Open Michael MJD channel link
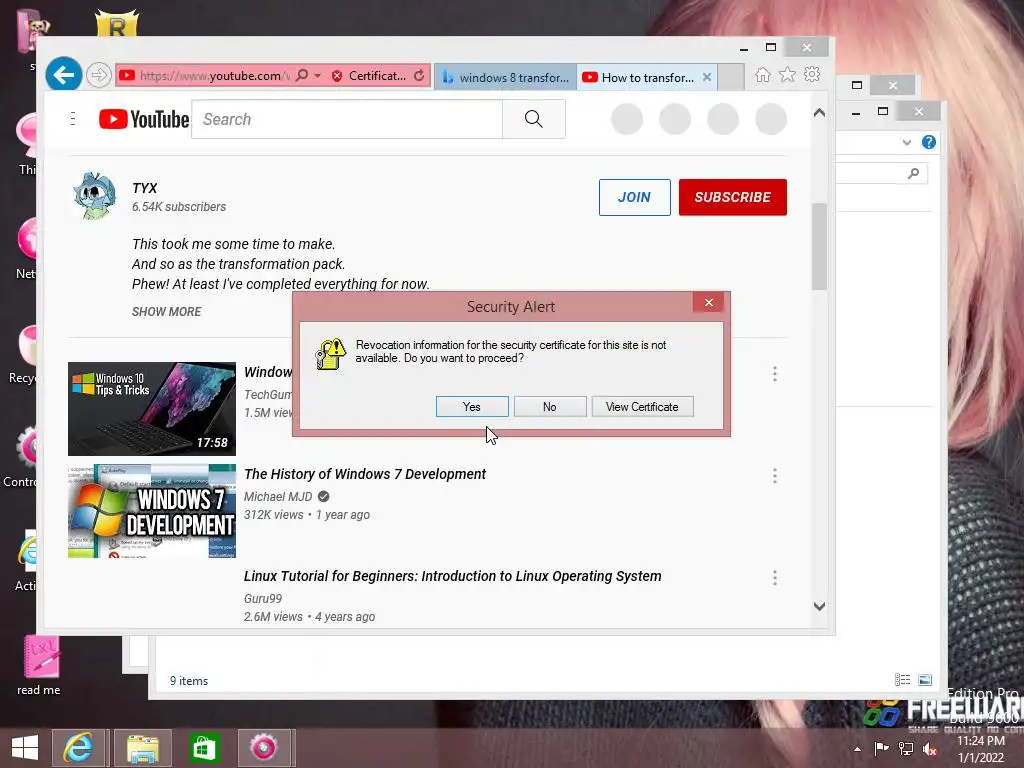 (278, 496)
